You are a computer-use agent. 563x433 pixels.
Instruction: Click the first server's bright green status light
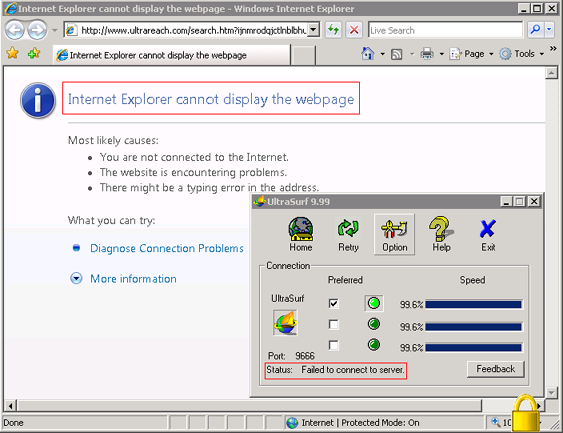[x=374, y=303]
